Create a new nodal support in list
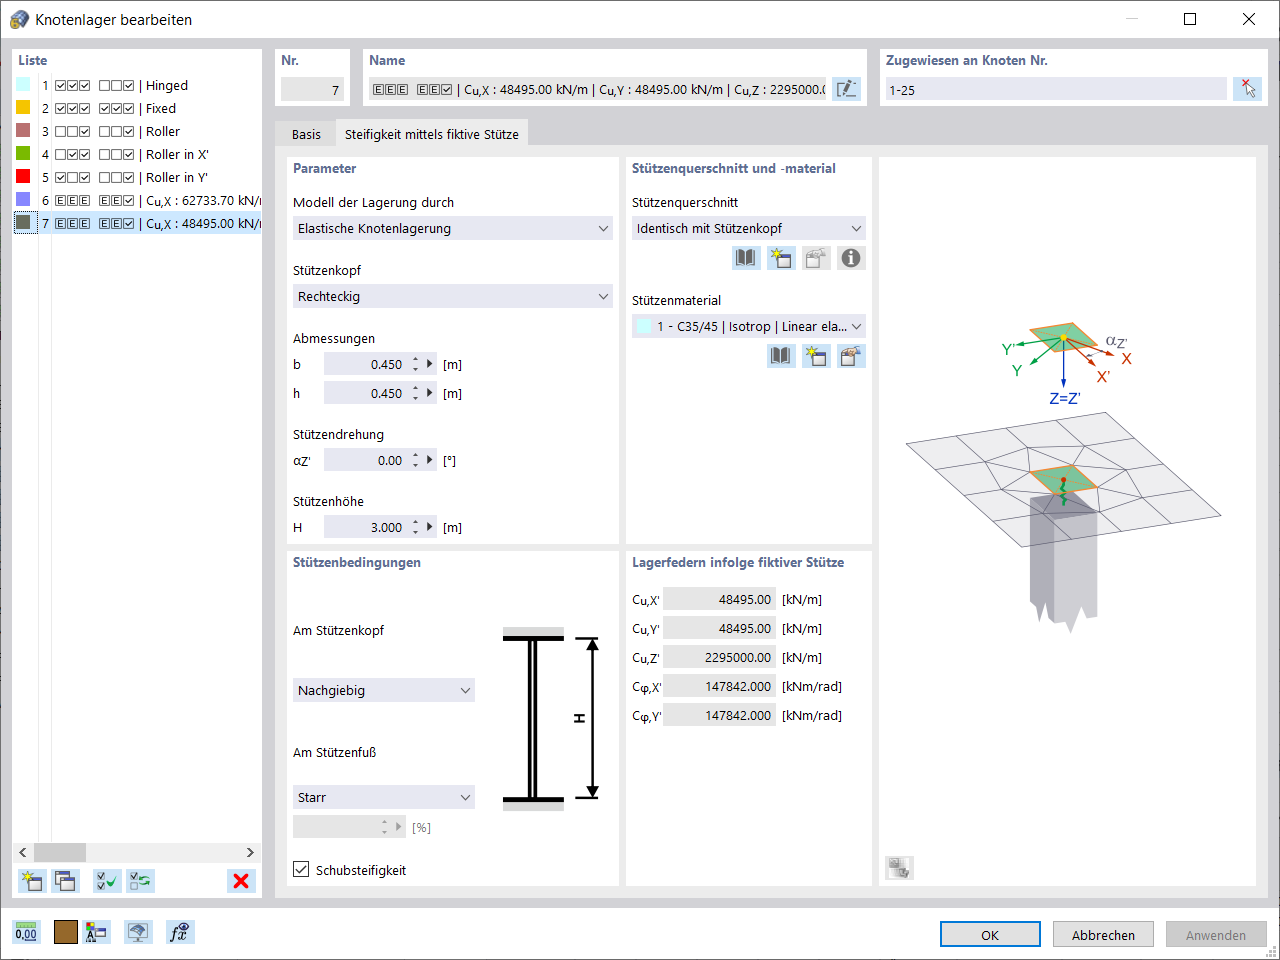 point(32,881)
